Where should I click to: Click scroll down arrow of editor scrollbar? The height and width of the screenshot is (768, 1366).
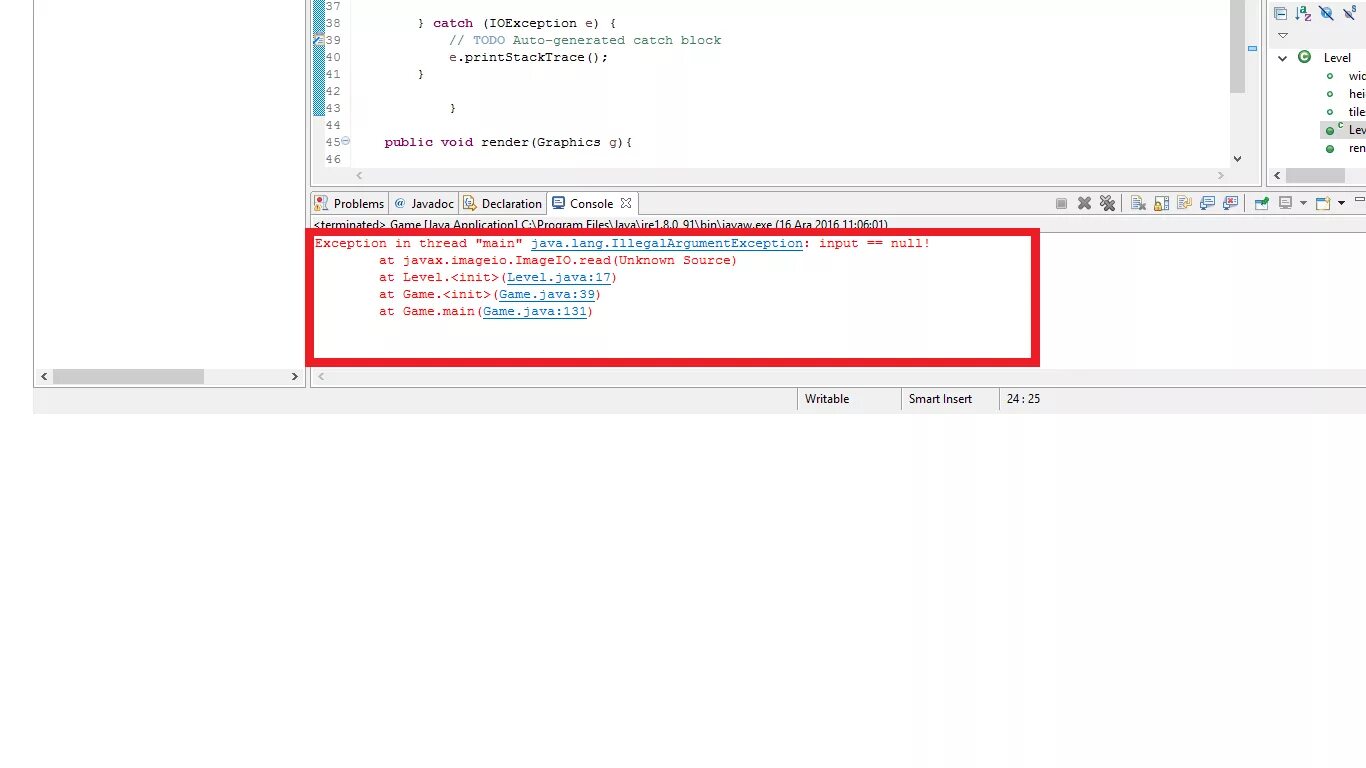coord(1237,158)
